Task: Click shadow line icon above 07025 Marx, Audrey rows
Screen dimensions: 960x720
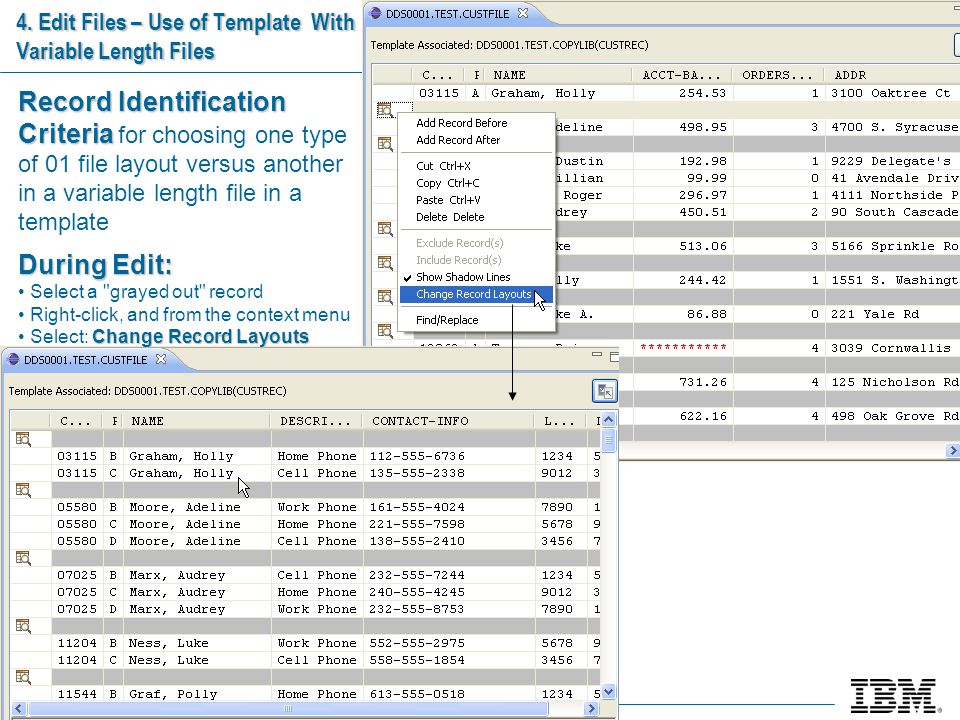Action: (23, 558)
